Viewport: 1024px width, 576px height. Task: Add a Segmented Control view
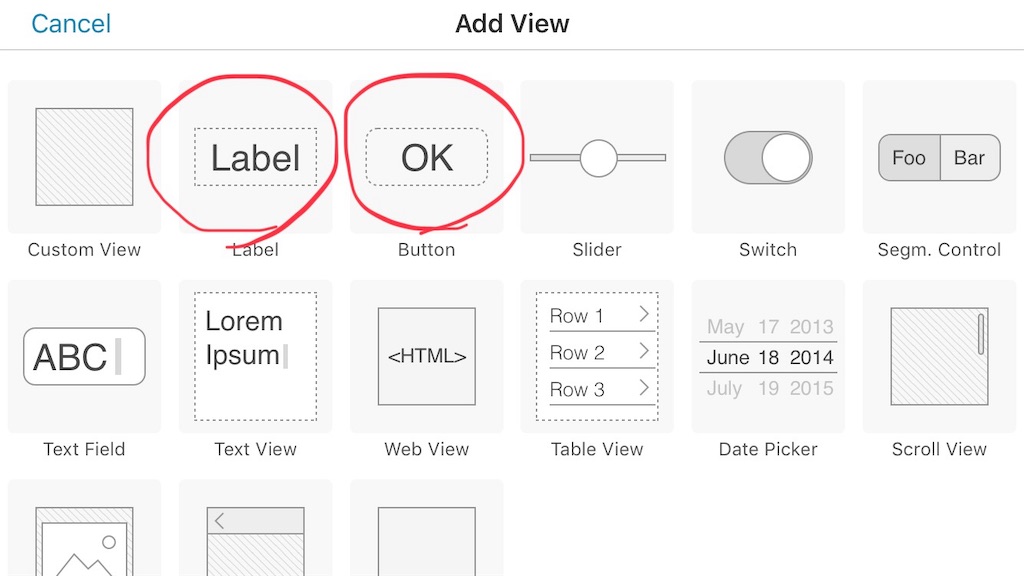click(x=939, y=157)
